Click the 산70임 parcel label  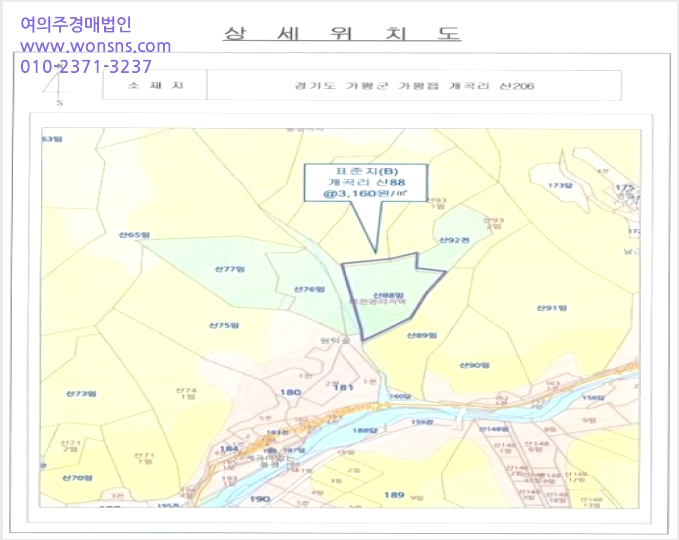[78, 478]
